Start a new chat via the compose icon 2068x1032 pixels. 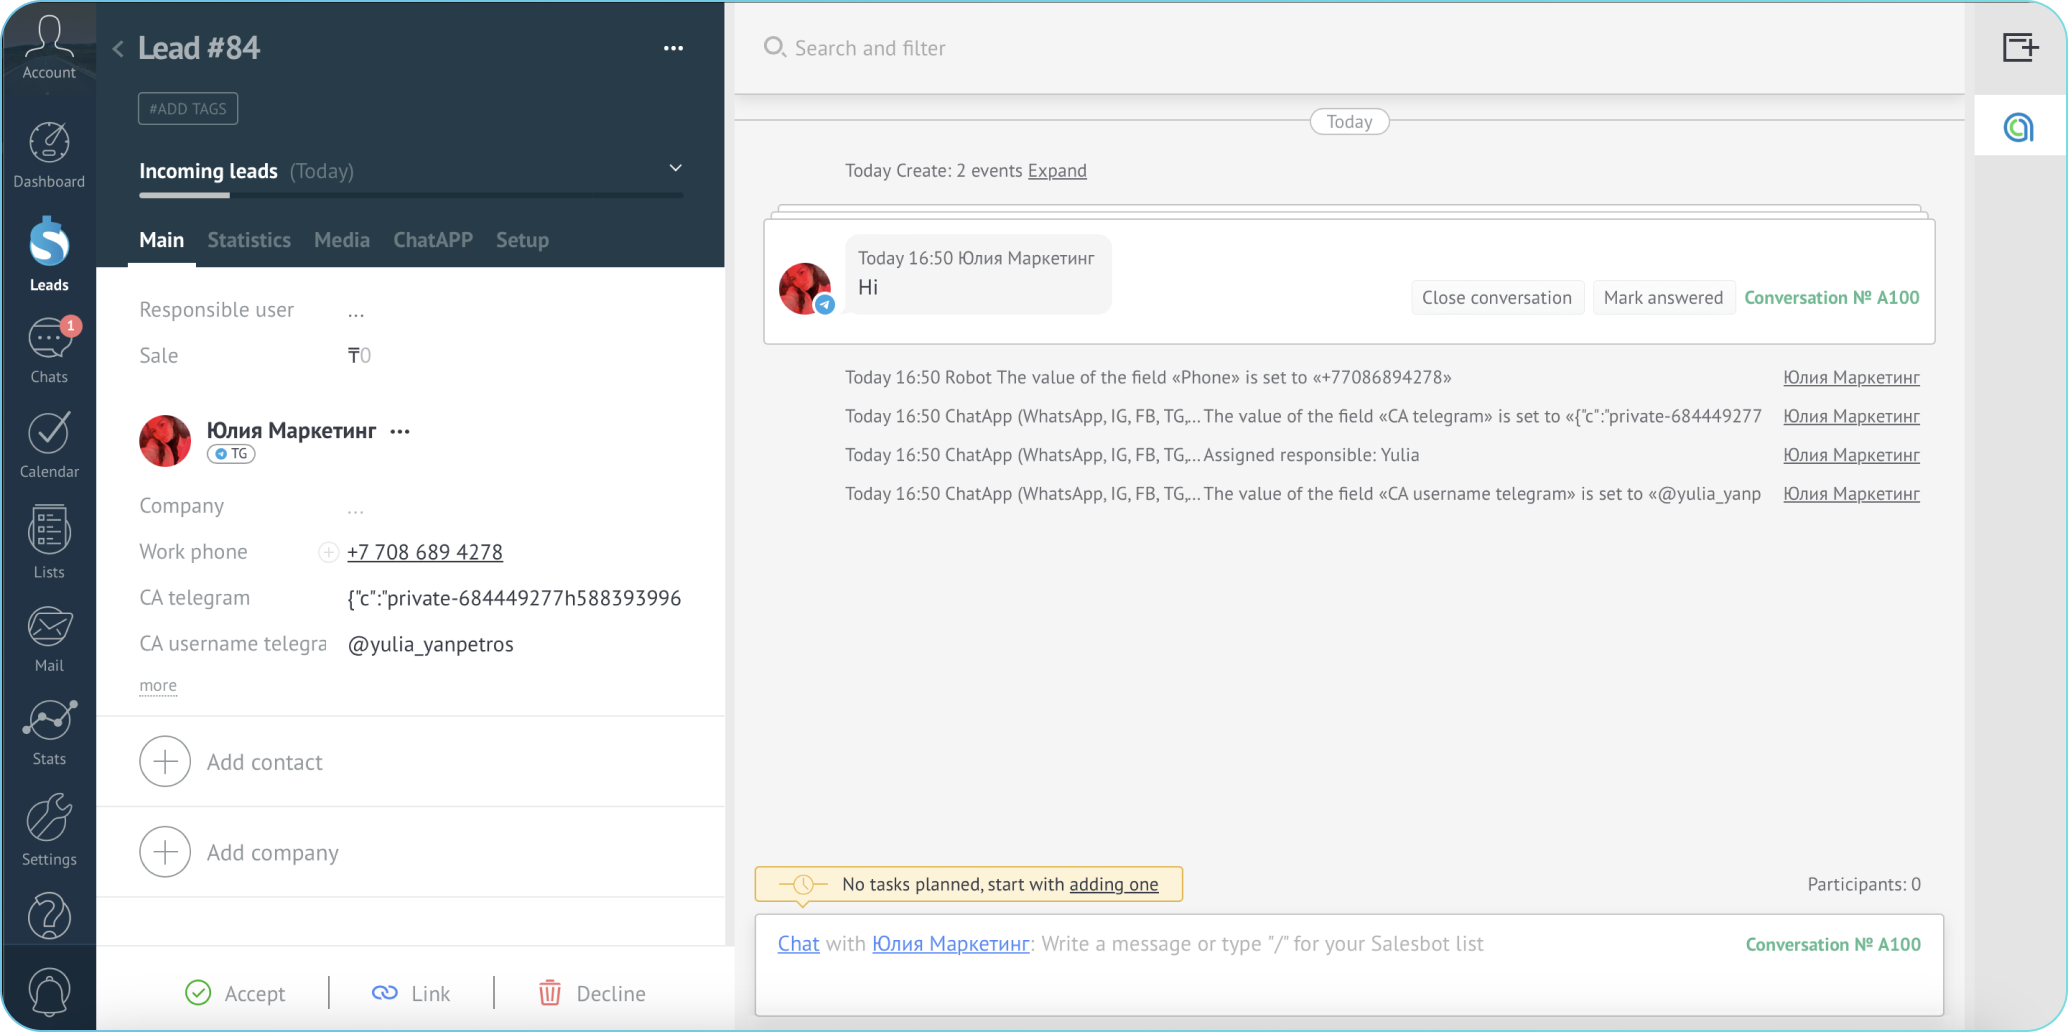tap(2021, 47)
